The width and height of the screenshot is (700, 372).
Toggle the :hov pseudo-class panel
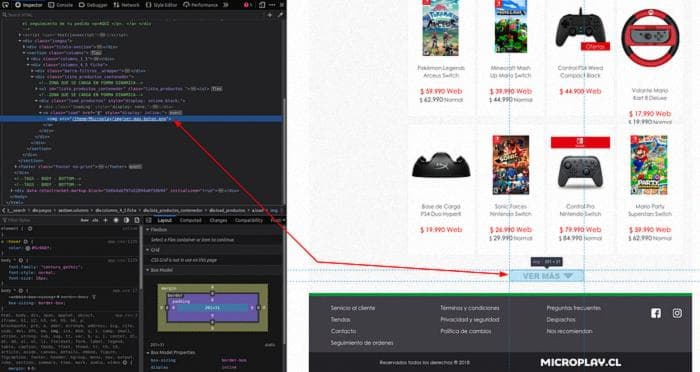click(84, 220)
